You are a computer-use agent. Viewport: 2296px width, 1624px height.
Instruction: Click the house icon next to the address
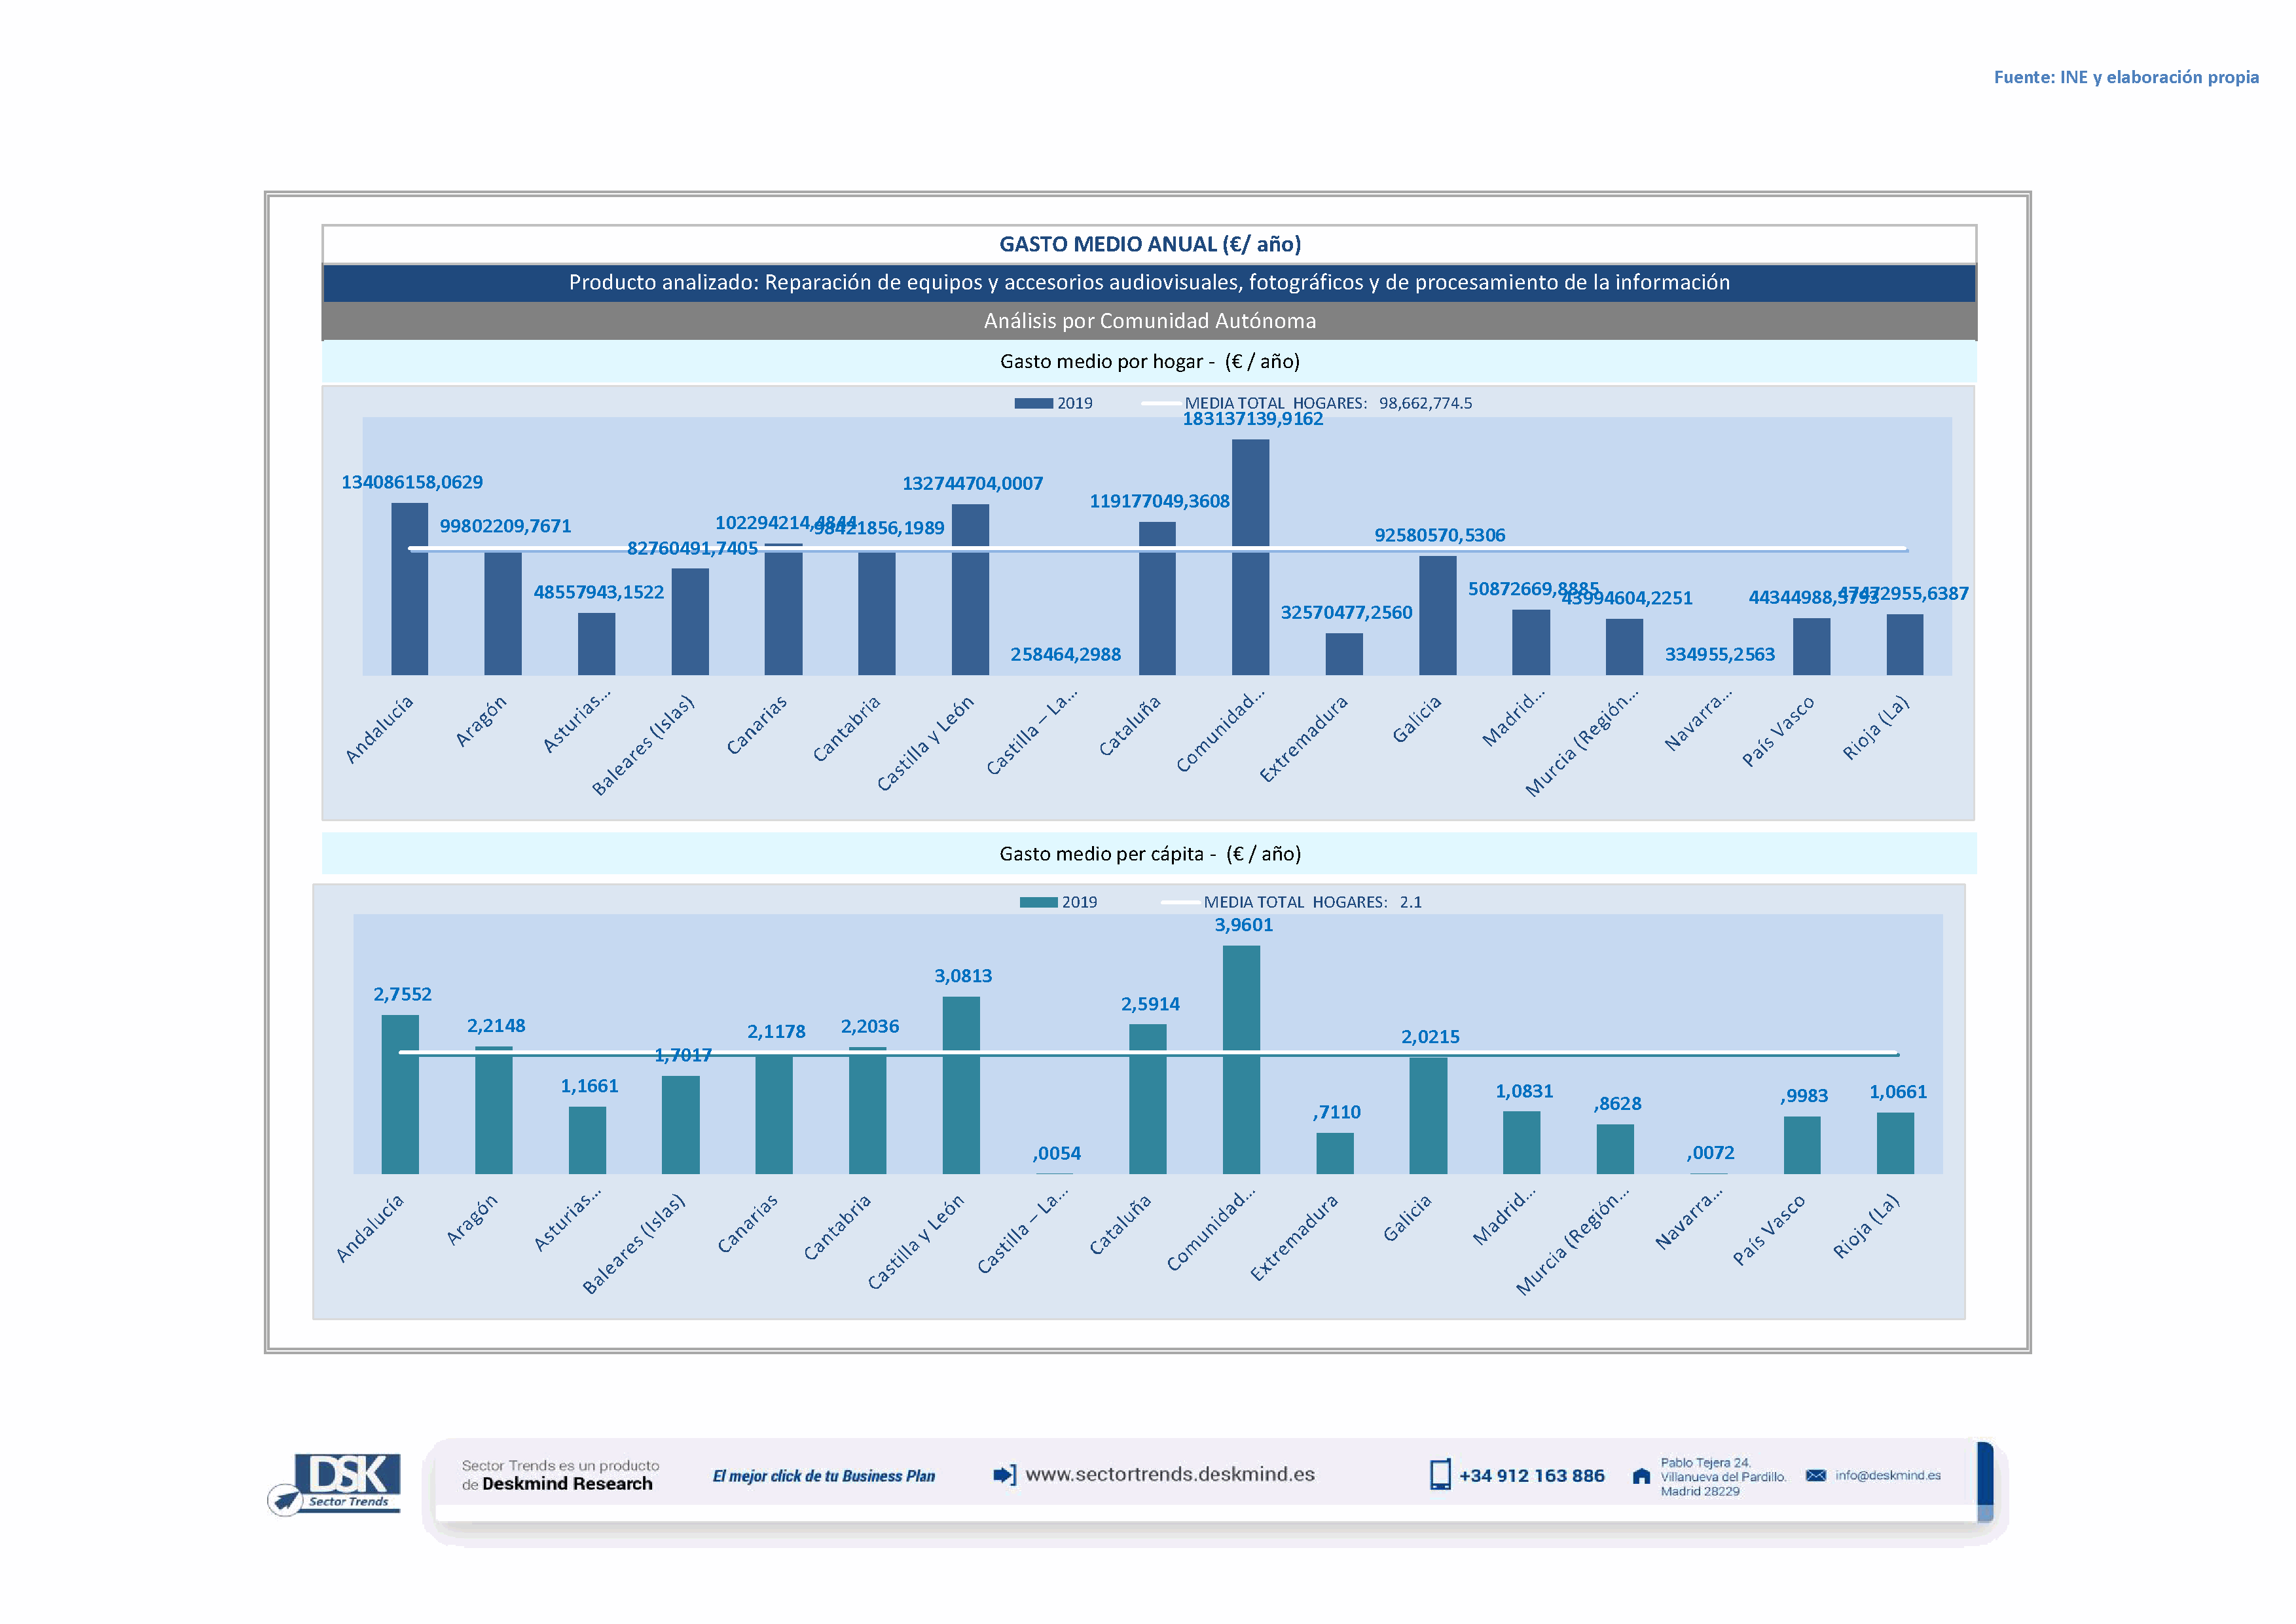tap(1641, 1476)
